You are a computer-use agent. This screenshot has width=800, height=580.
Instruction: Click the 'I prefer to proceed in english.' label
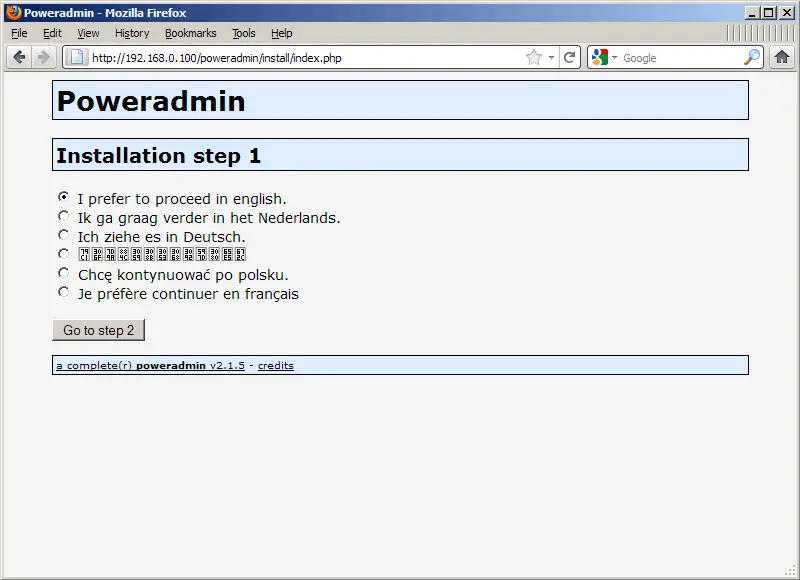tap(182, 198)
